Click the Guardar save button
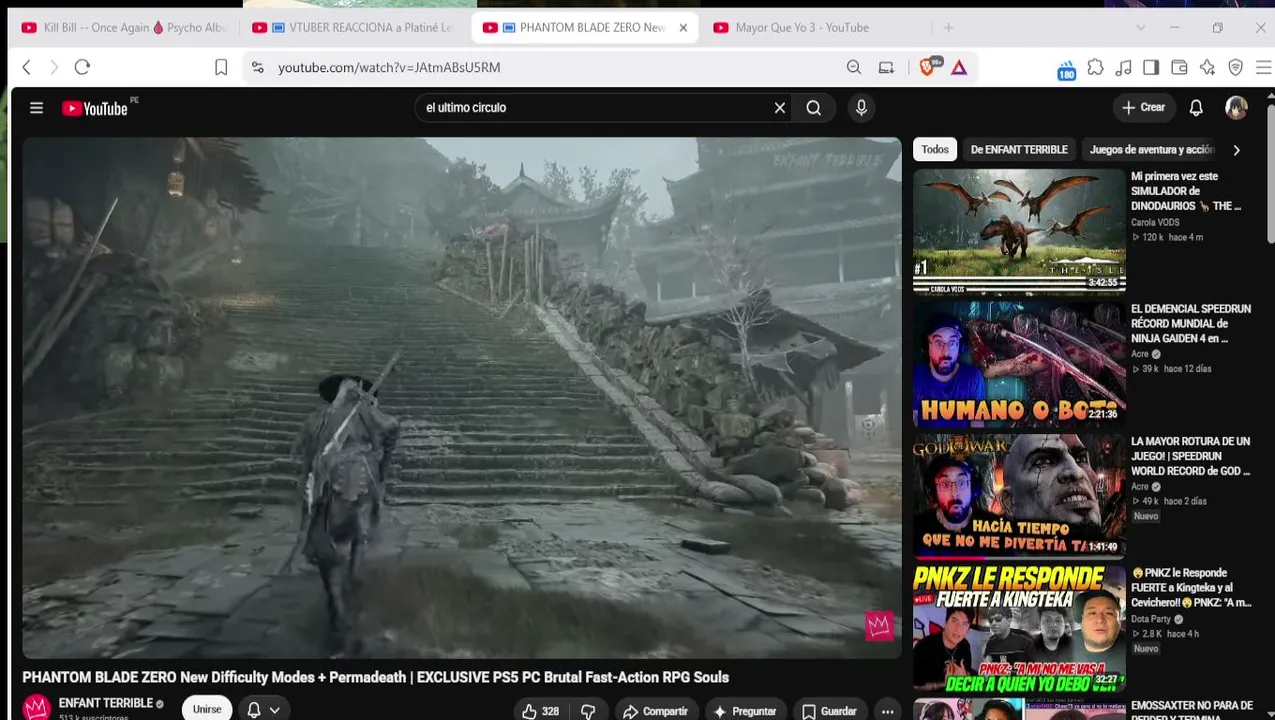Viewport: 1275px width, 720px height. 830,711
